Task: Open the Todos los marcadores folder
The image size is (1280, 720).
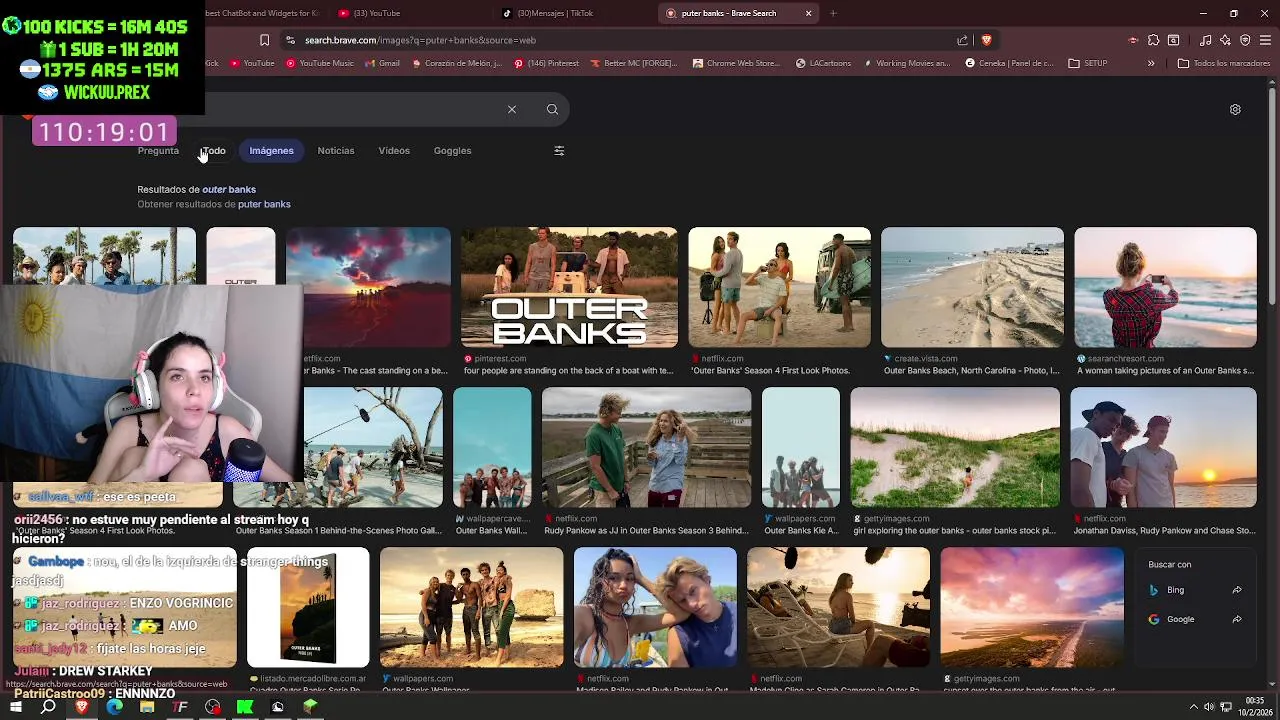Action: tap(1224, 63)
